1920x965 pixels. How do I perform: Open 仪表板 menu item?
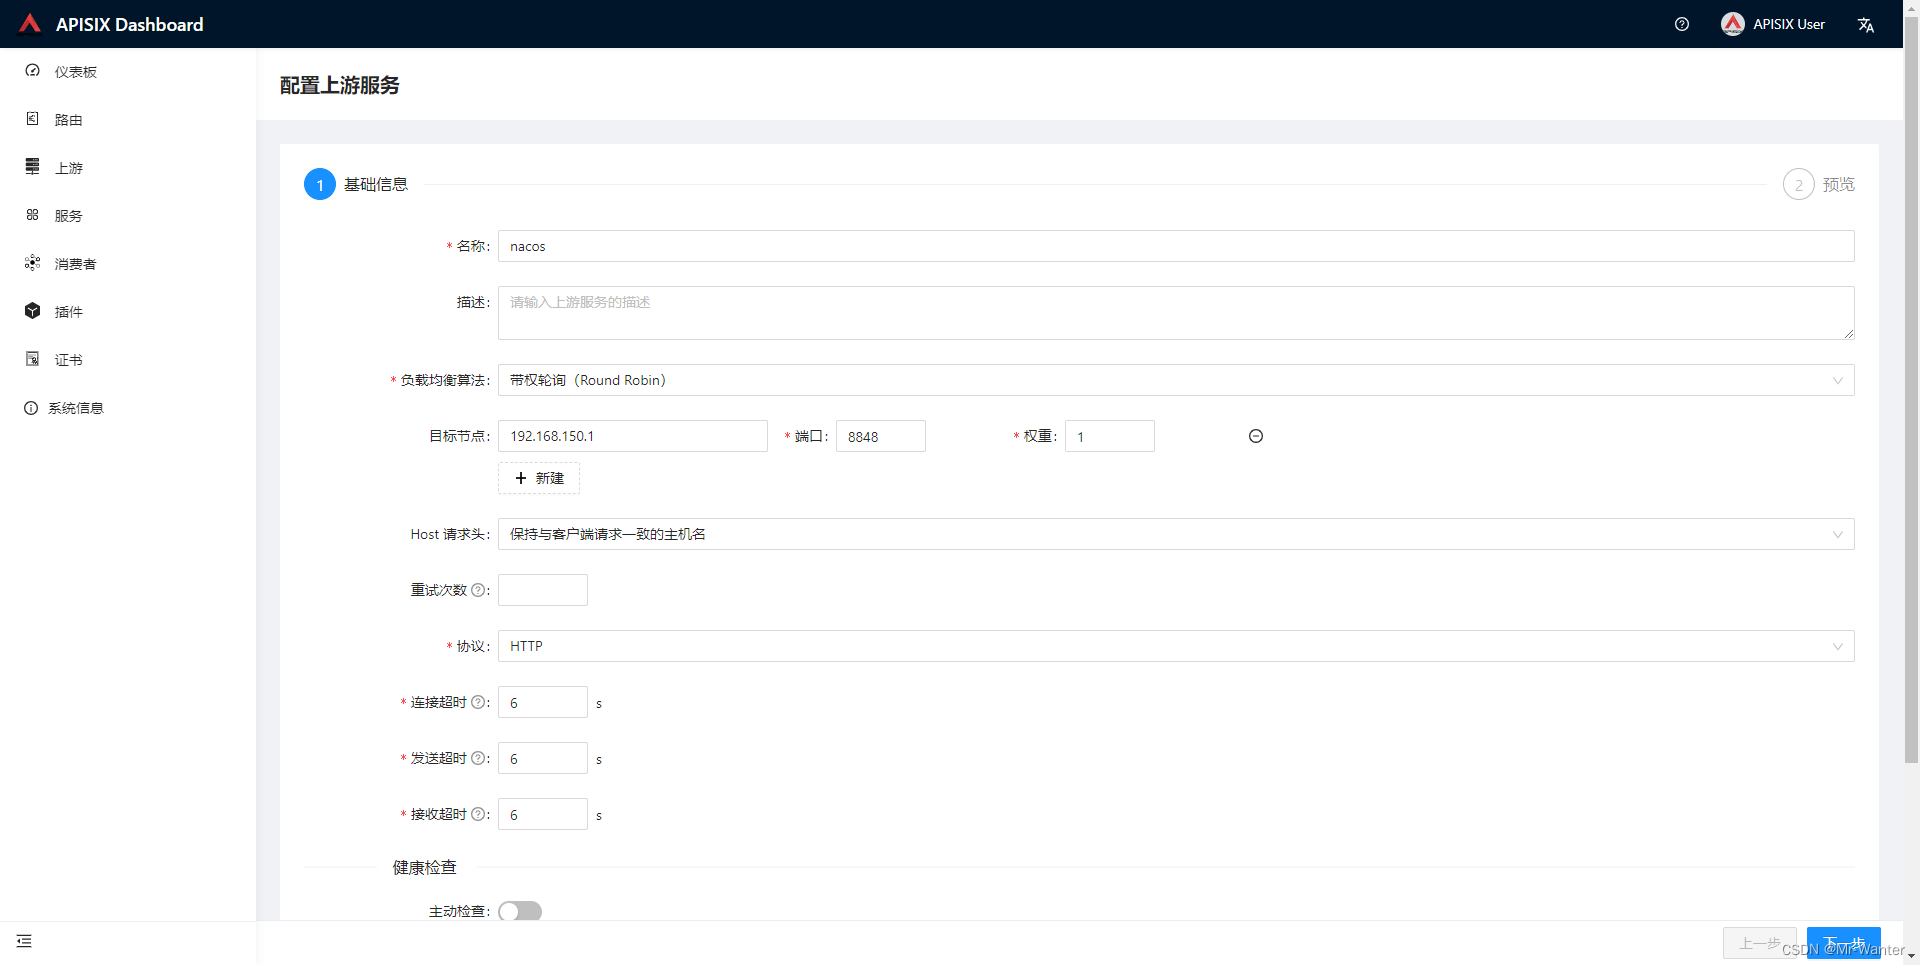click(128, 72)
